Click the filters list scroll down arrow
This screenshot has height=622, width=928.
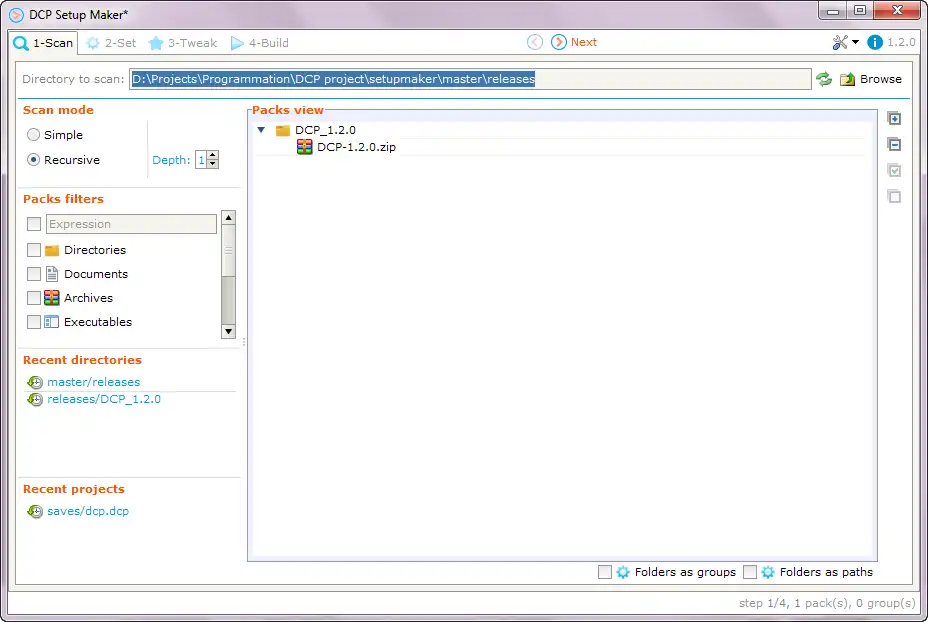pos(228,331)
